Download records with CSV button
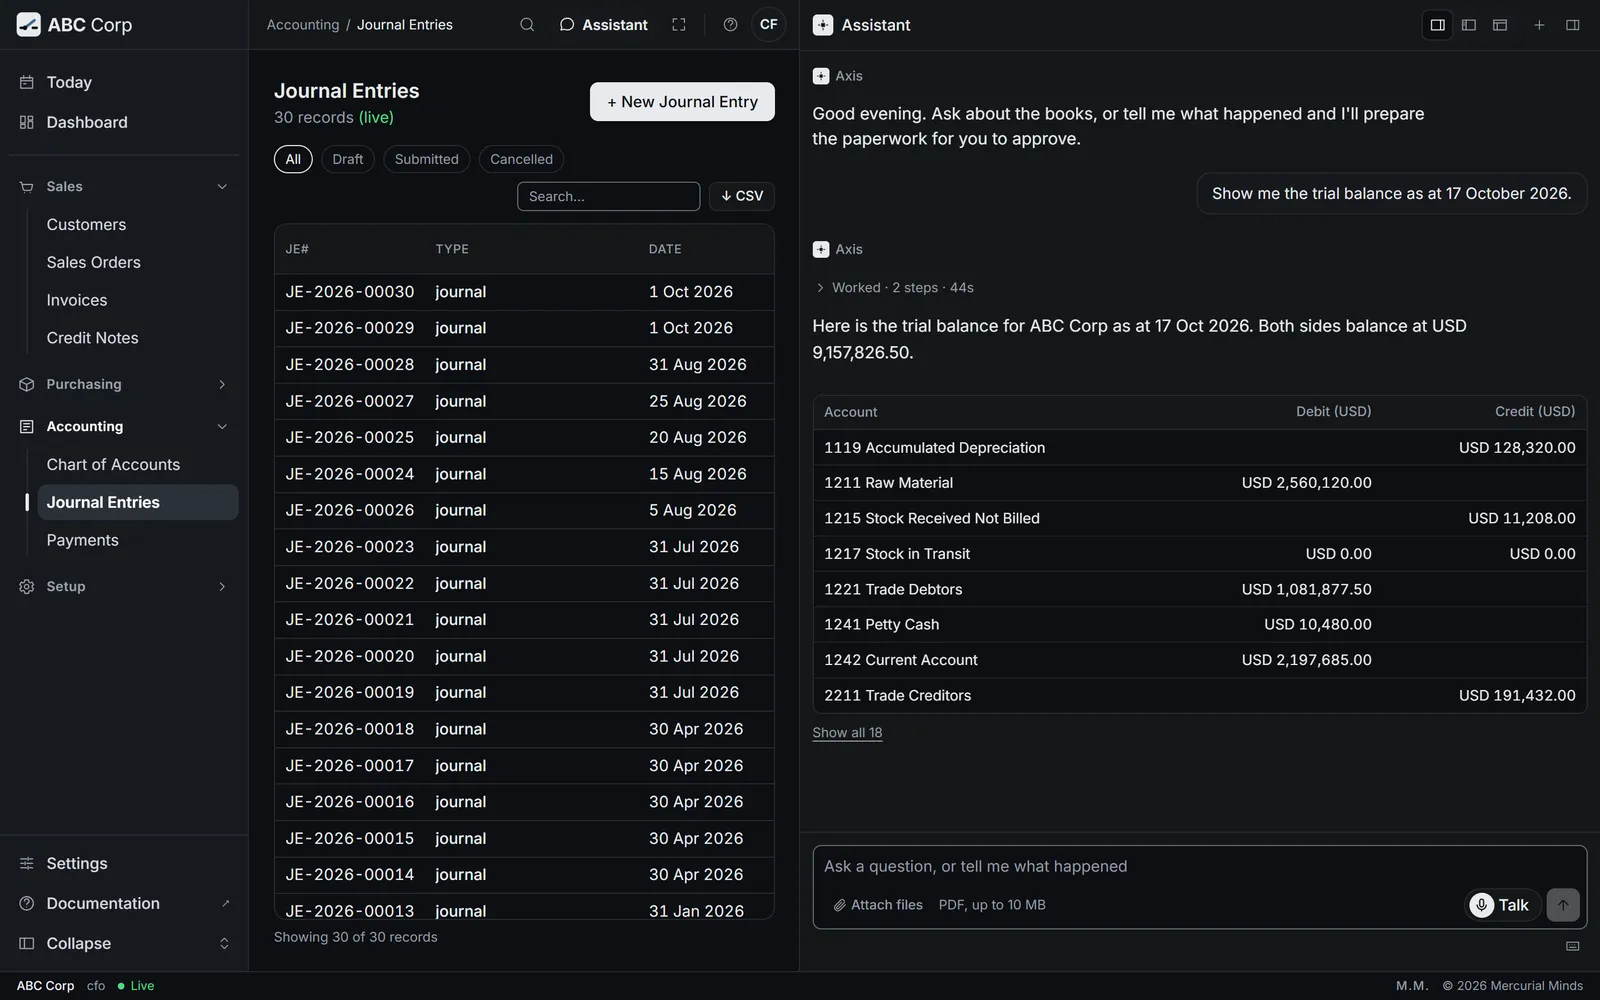The image size is (1600, 1000). pos(742,196)
